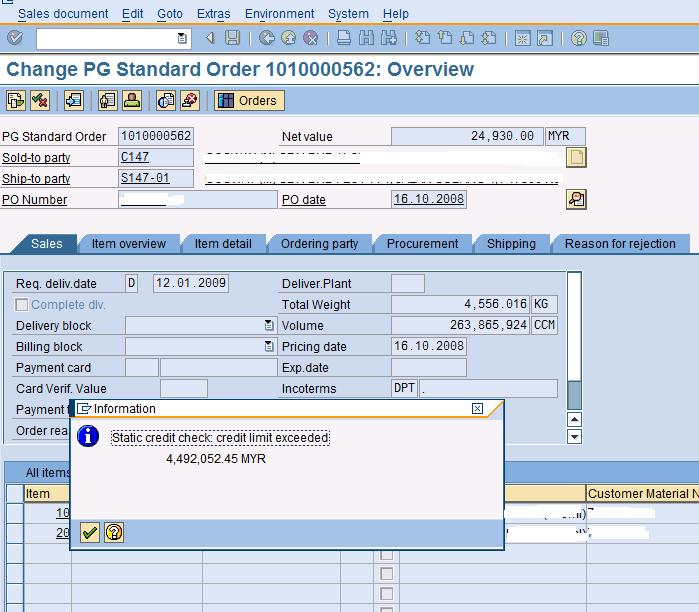
Task: Open Help with the question mark icon
Action: pos(578,38)
